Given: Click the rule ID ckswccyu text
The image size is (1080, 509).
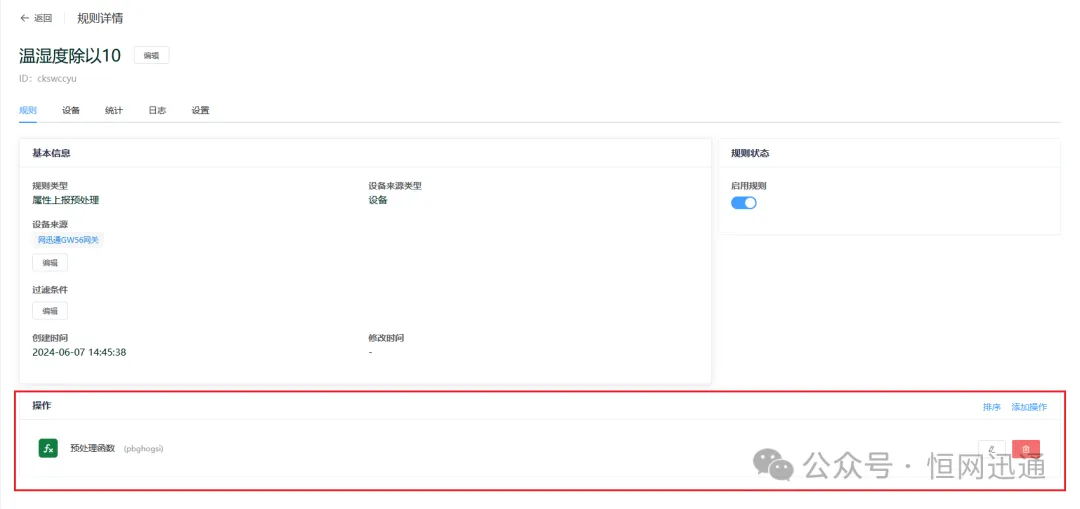Looking at the screenshot, I should coord(56,78).
